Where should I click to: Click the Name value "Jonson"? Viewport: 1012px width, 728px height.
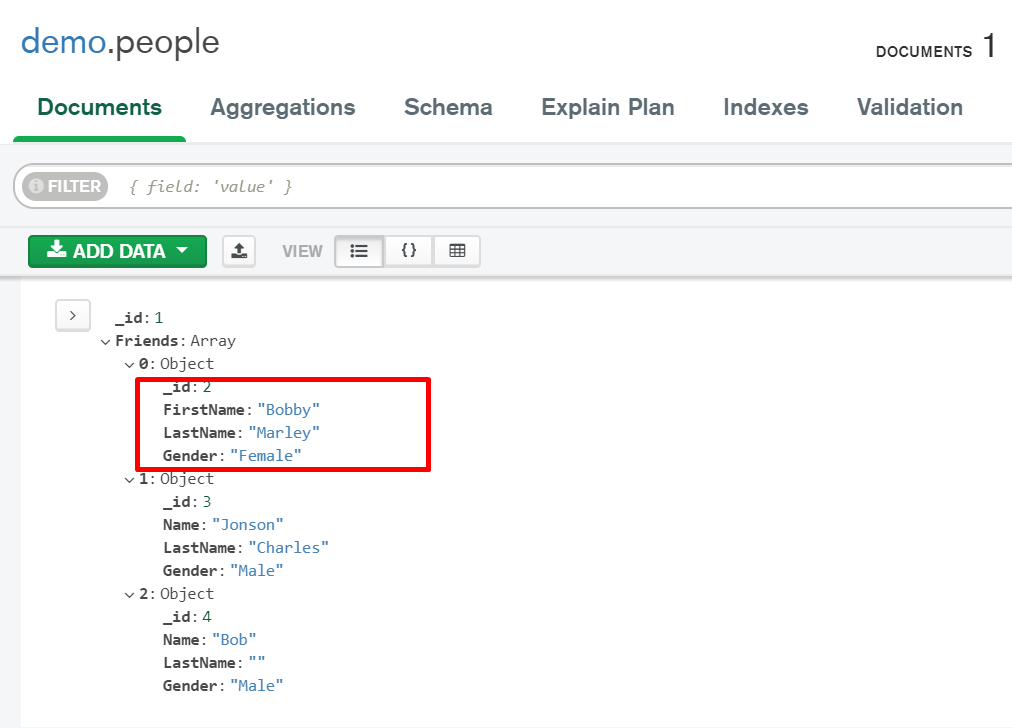click(x=247, y=525)
